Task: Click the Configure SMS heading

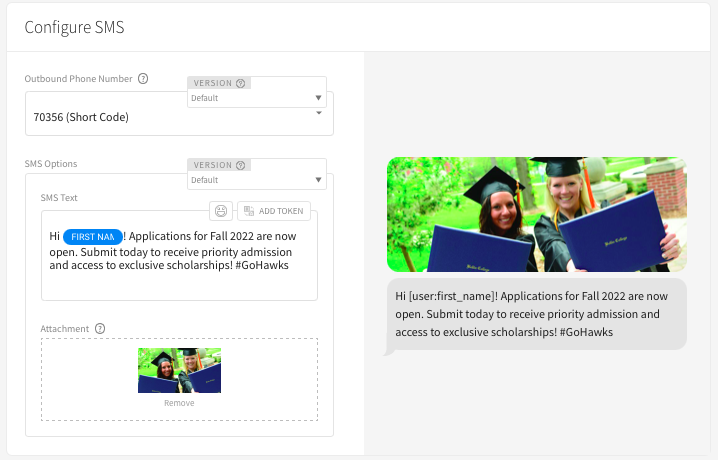Action: [x=74, y=27]
